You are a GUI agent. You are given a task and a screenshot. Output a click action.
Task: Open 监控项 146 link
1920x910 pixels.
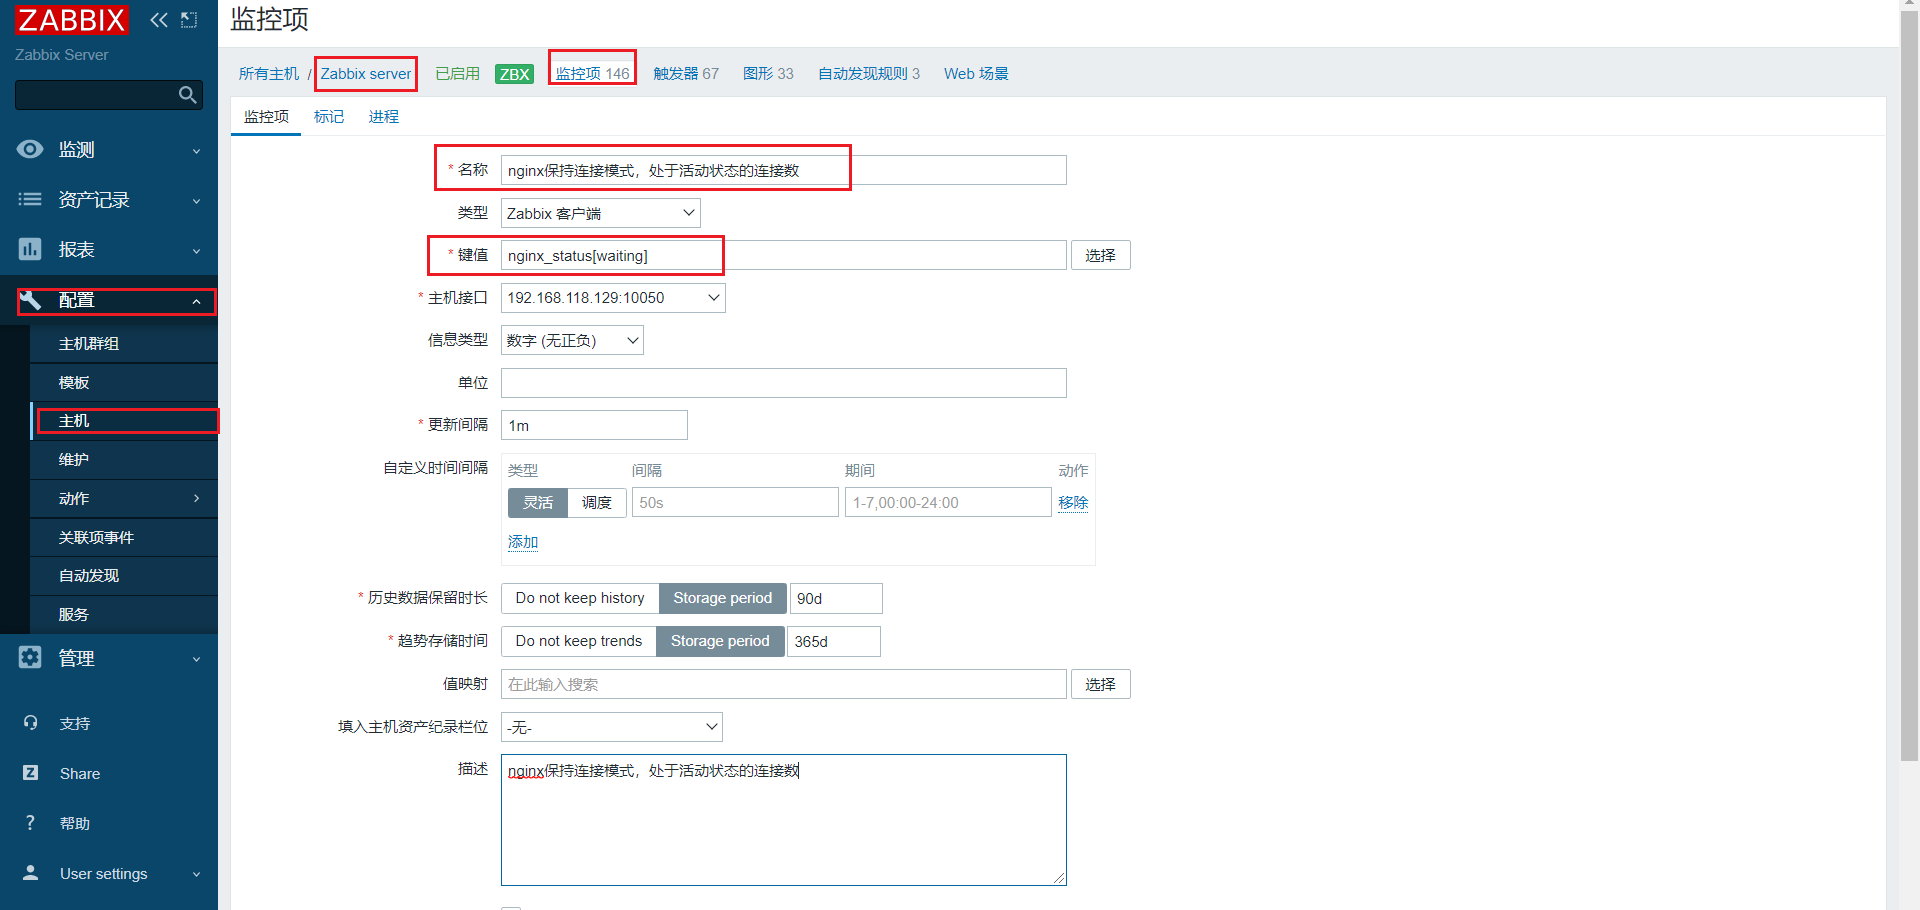593,74
